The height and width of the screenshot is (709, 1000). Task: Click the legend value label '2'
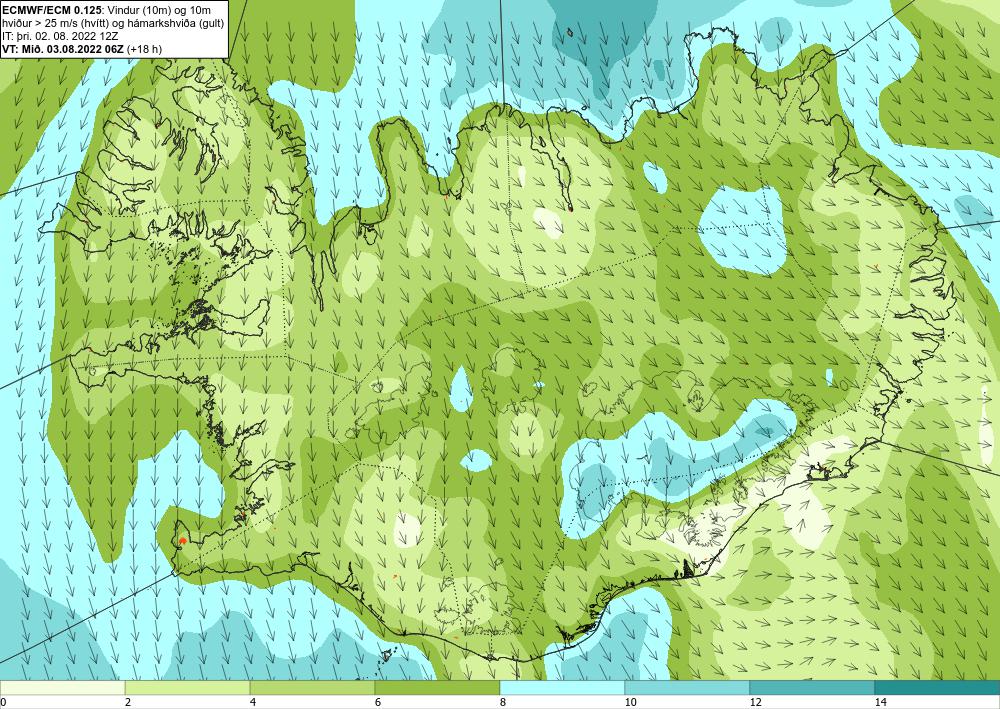click(128, 703)
